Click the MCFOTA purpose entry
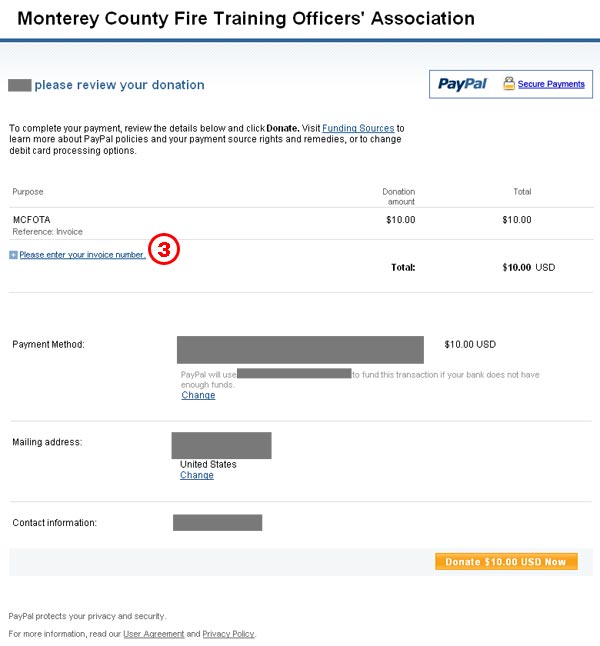600x646 pixels. (x=32, y=220)
